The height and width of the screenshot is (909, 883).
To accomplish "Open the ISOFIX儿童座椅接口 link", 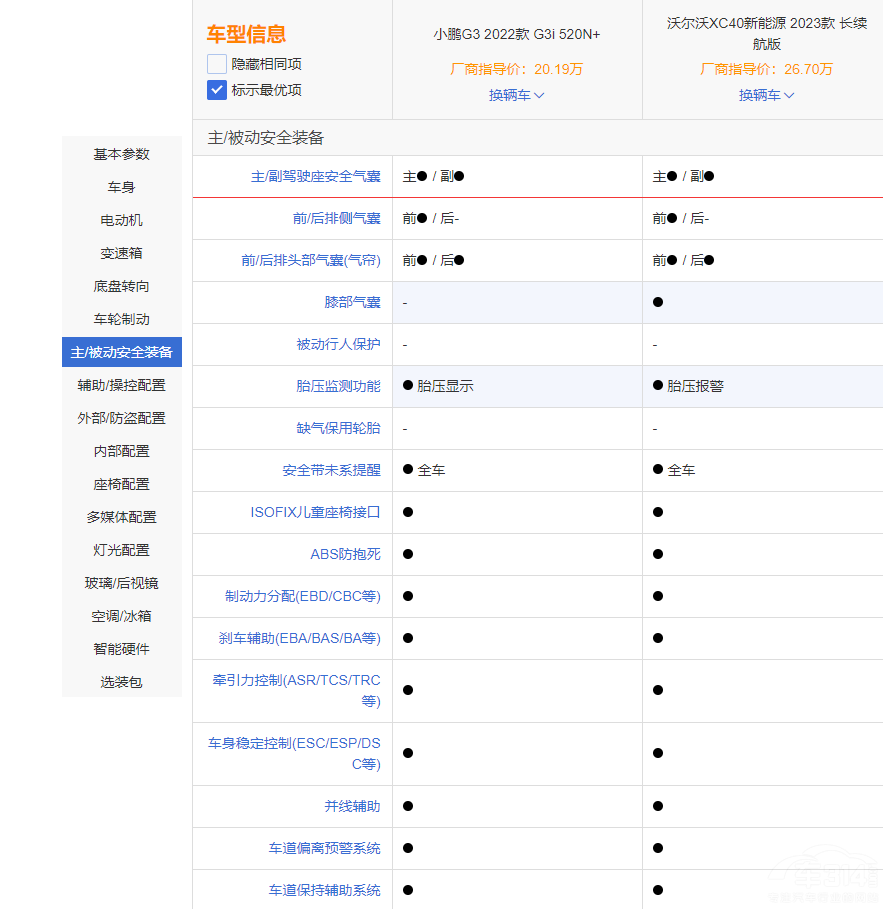I will (x=315, y=512).
